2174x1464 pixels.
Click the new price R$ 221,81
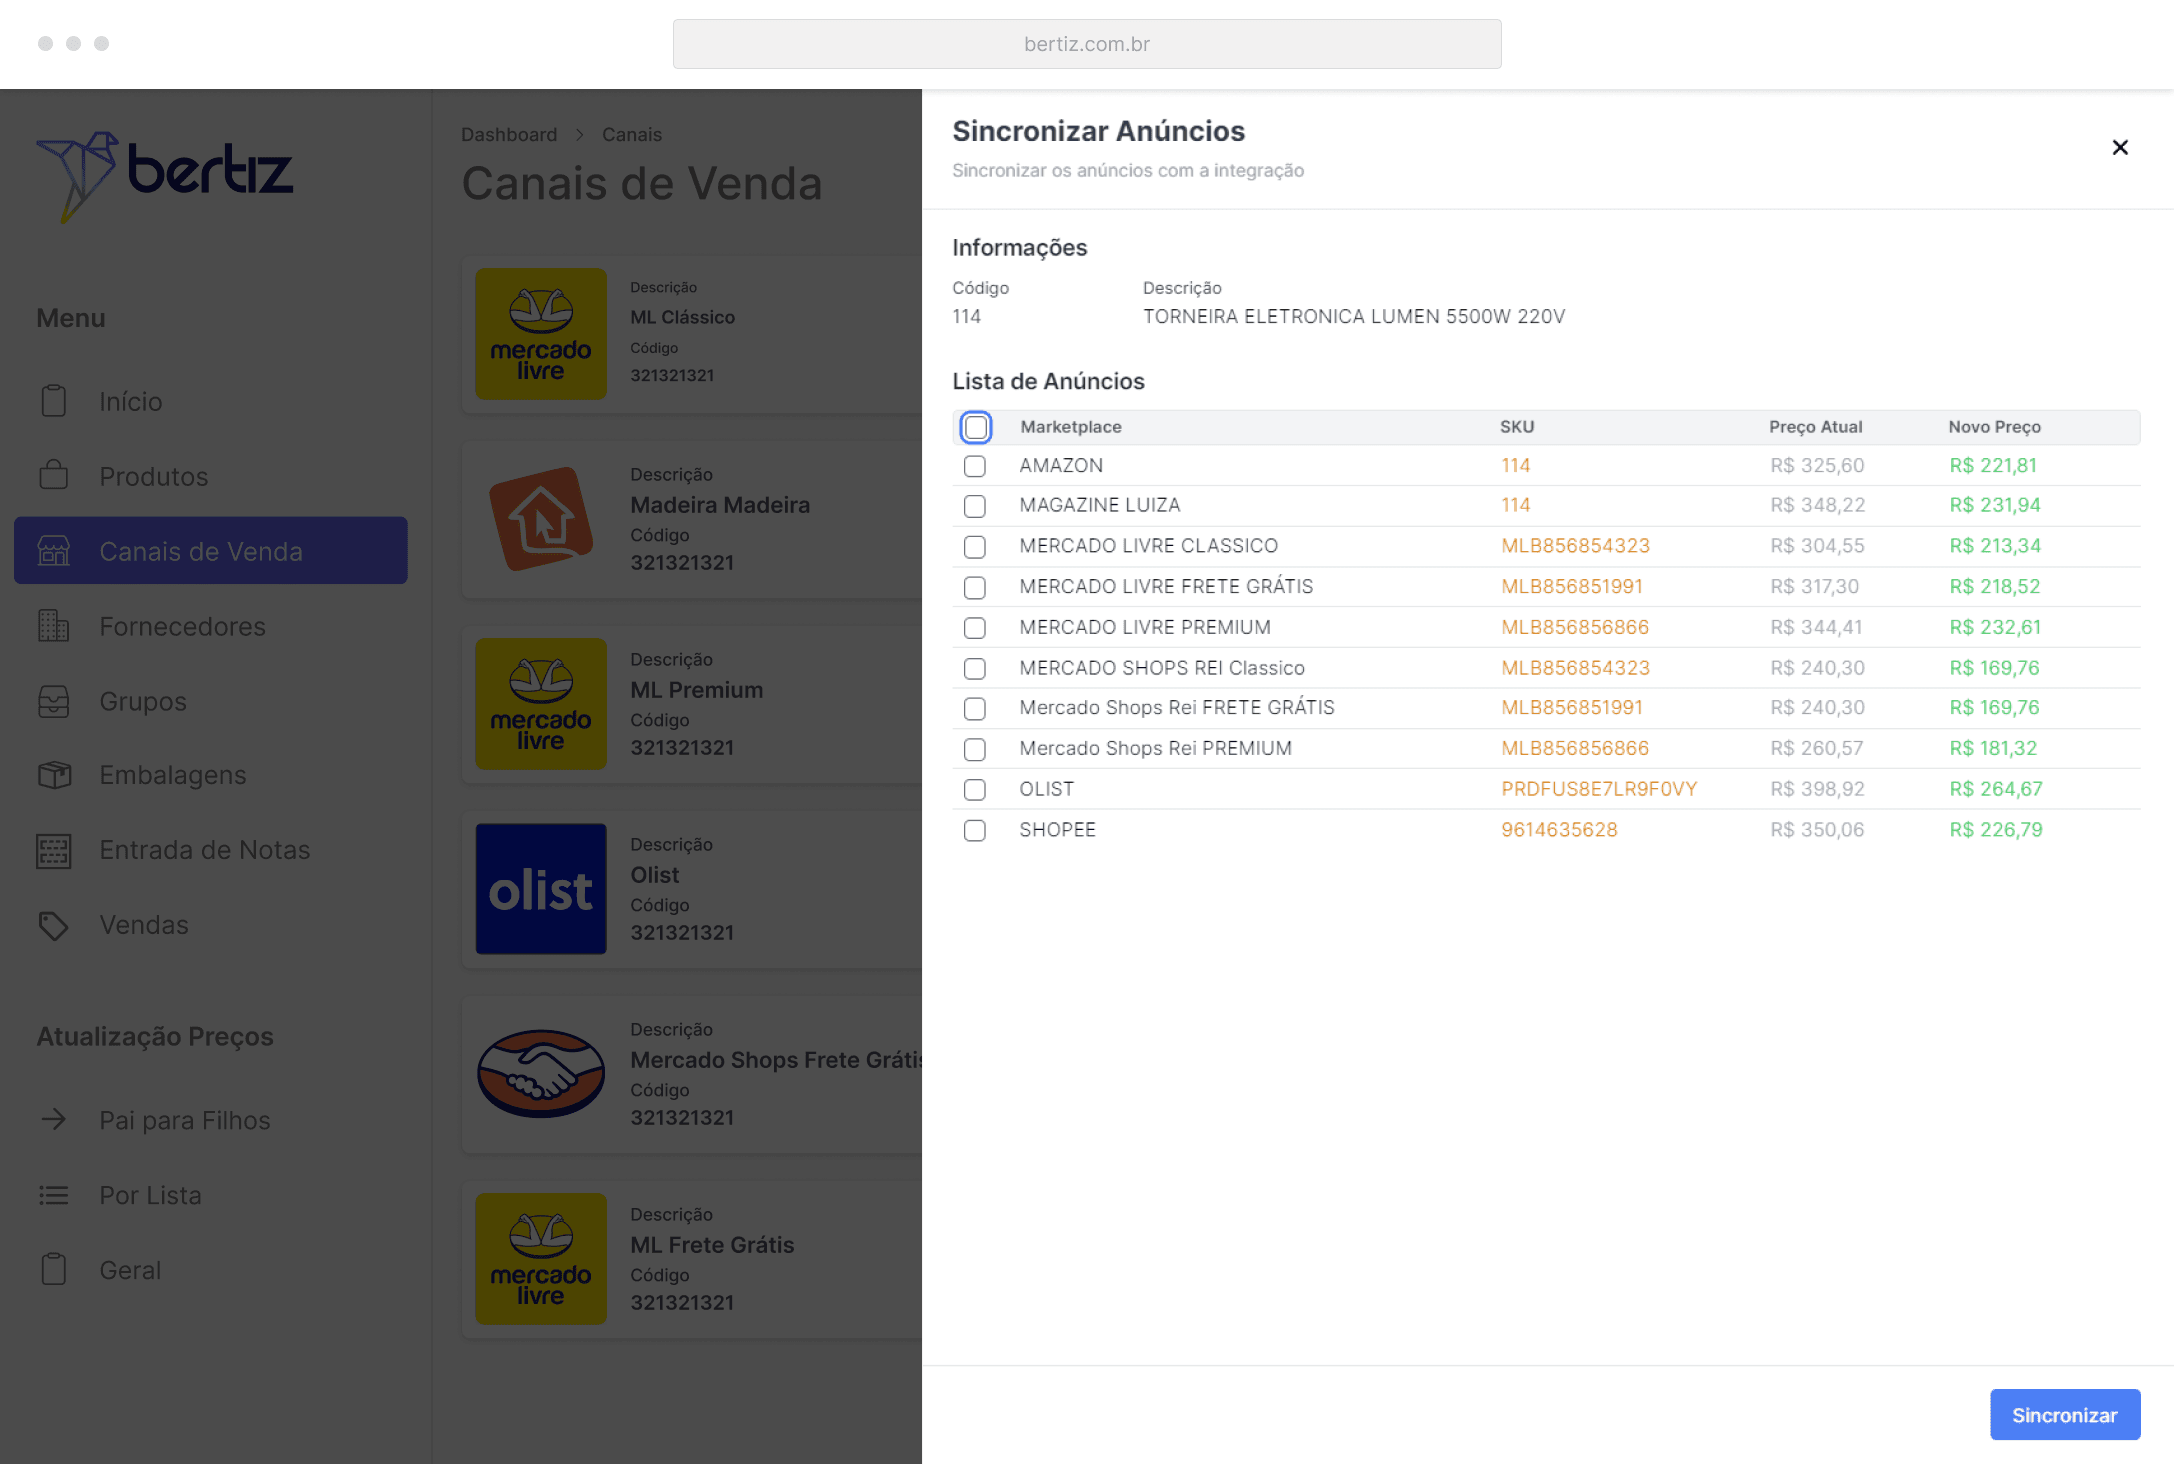point(1993,465)
